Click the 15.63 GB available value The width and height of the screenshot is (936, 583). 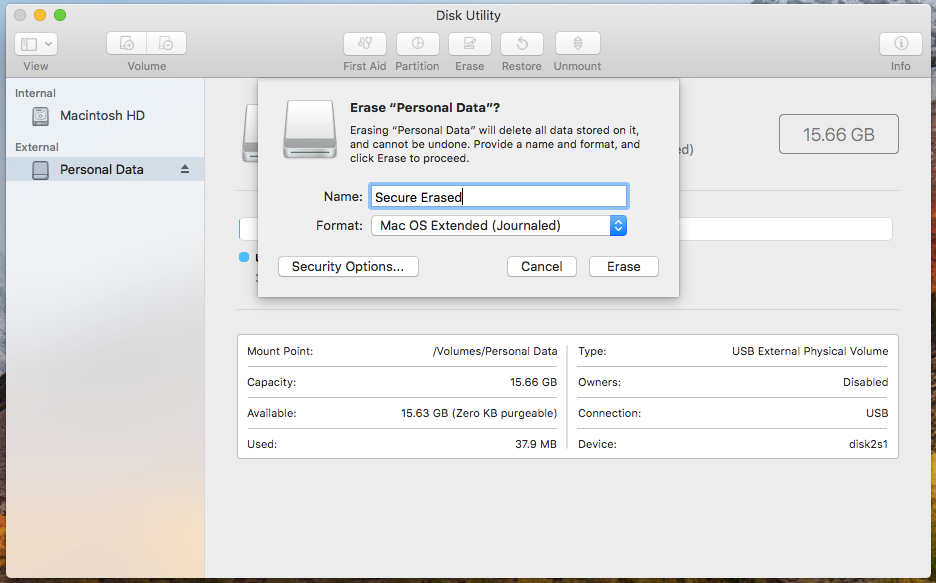pos(479,413)
